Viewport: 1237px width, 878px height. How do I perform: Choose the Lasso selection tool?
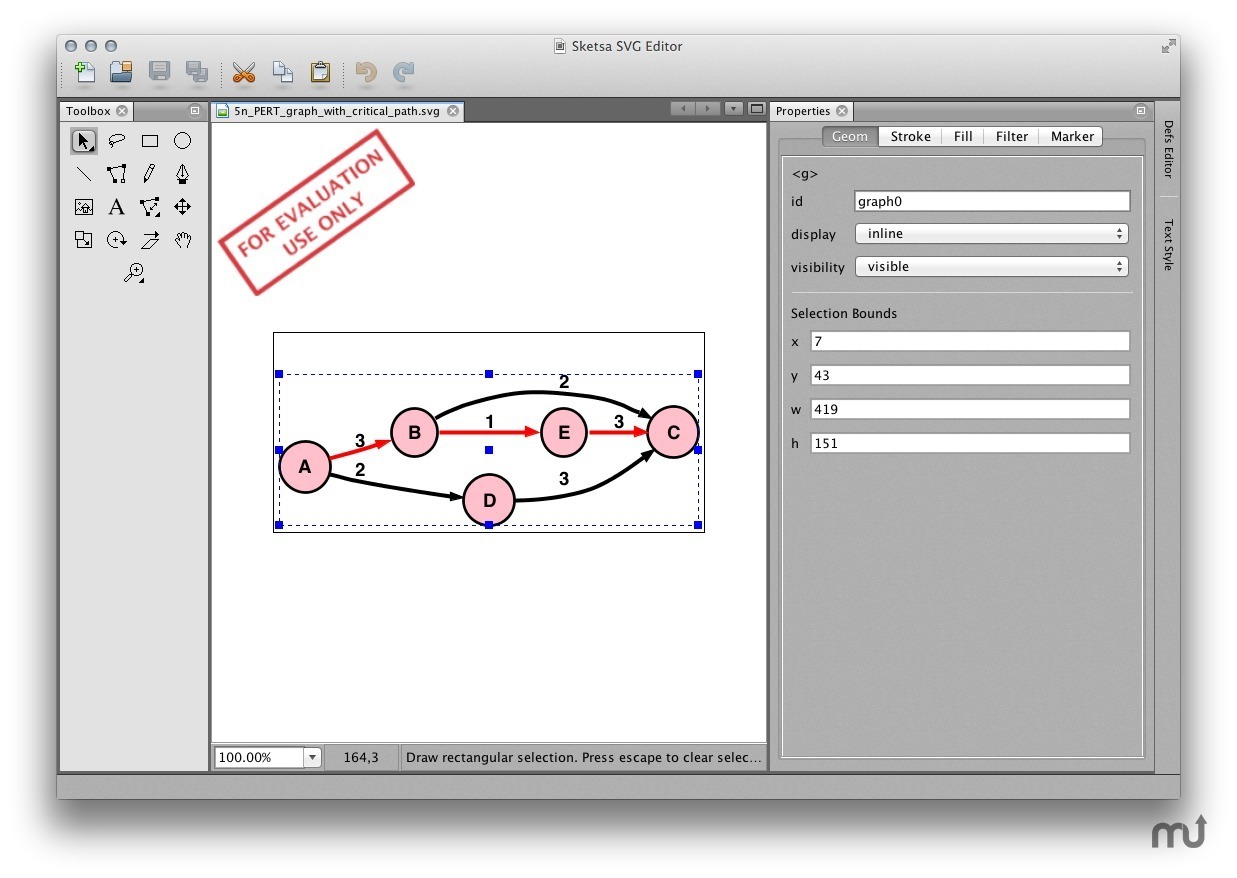click(117, 141)
